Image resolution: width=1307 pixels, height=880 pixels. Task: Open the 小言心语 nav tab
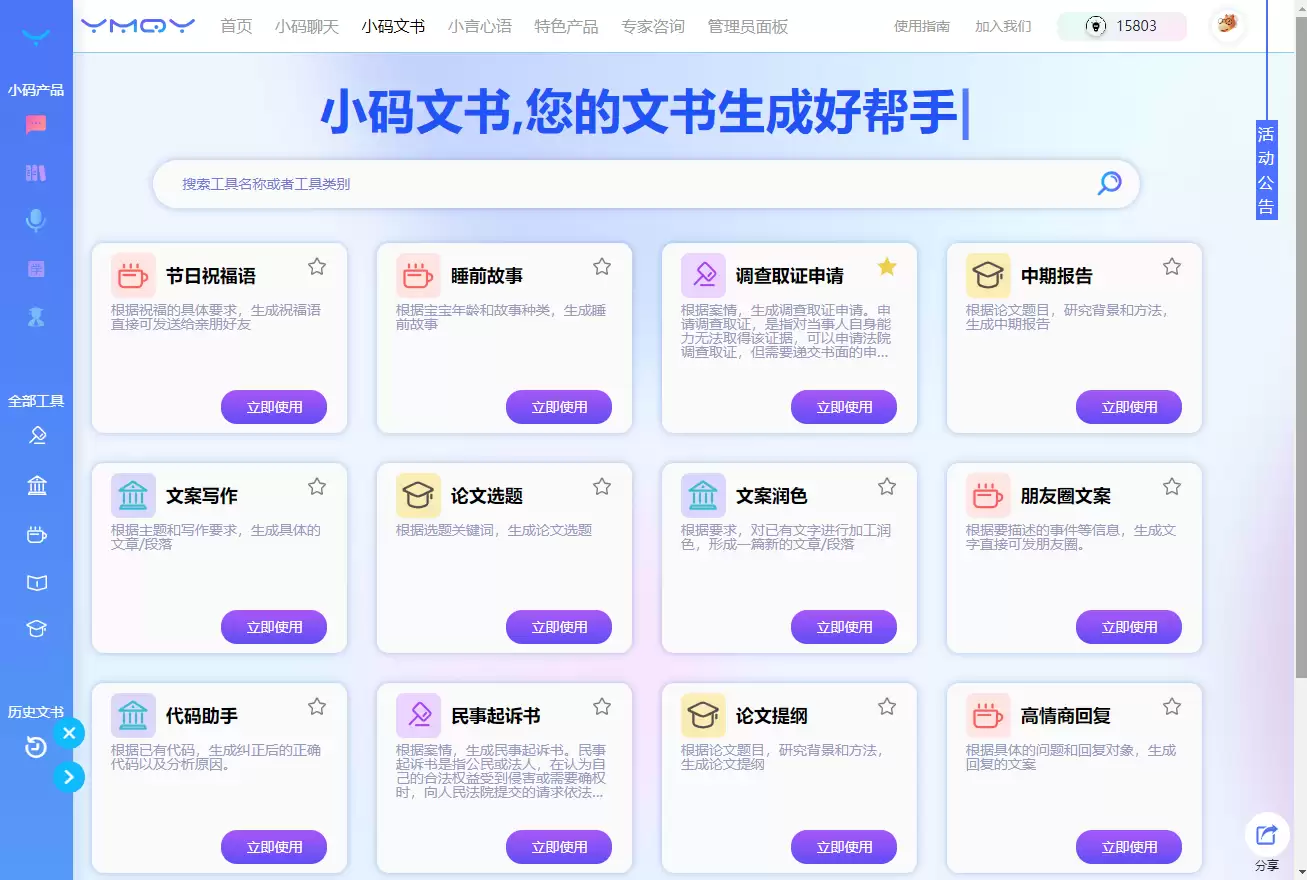coord(480,26)
